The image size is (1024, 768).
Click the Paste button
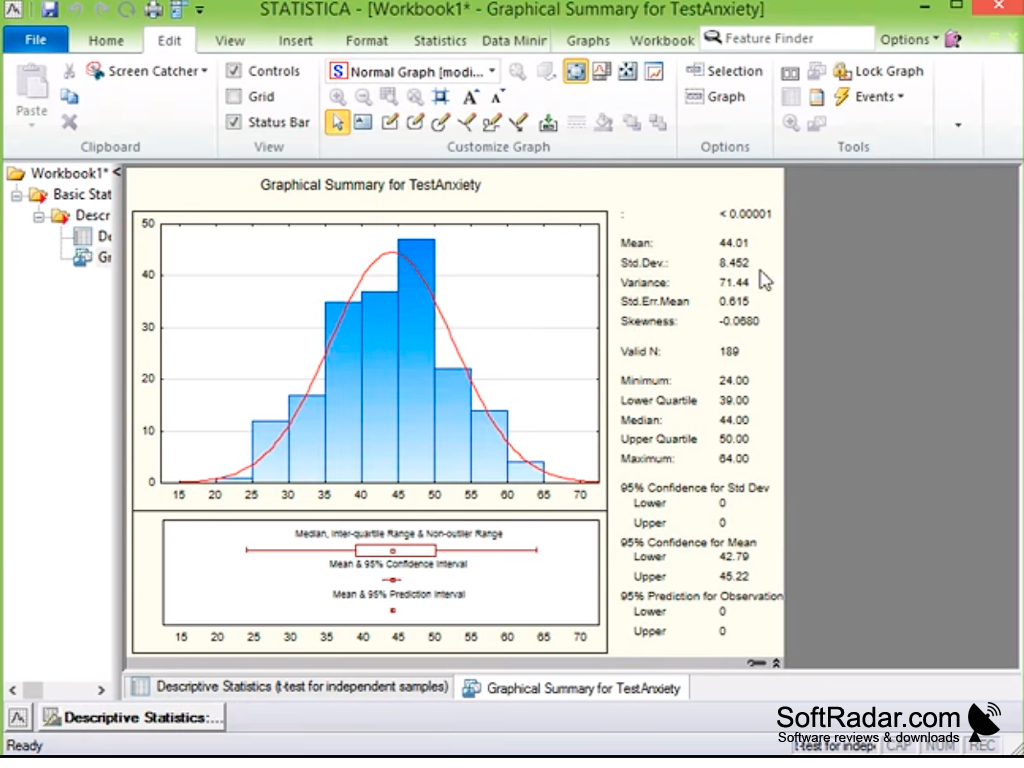(31, 93)
